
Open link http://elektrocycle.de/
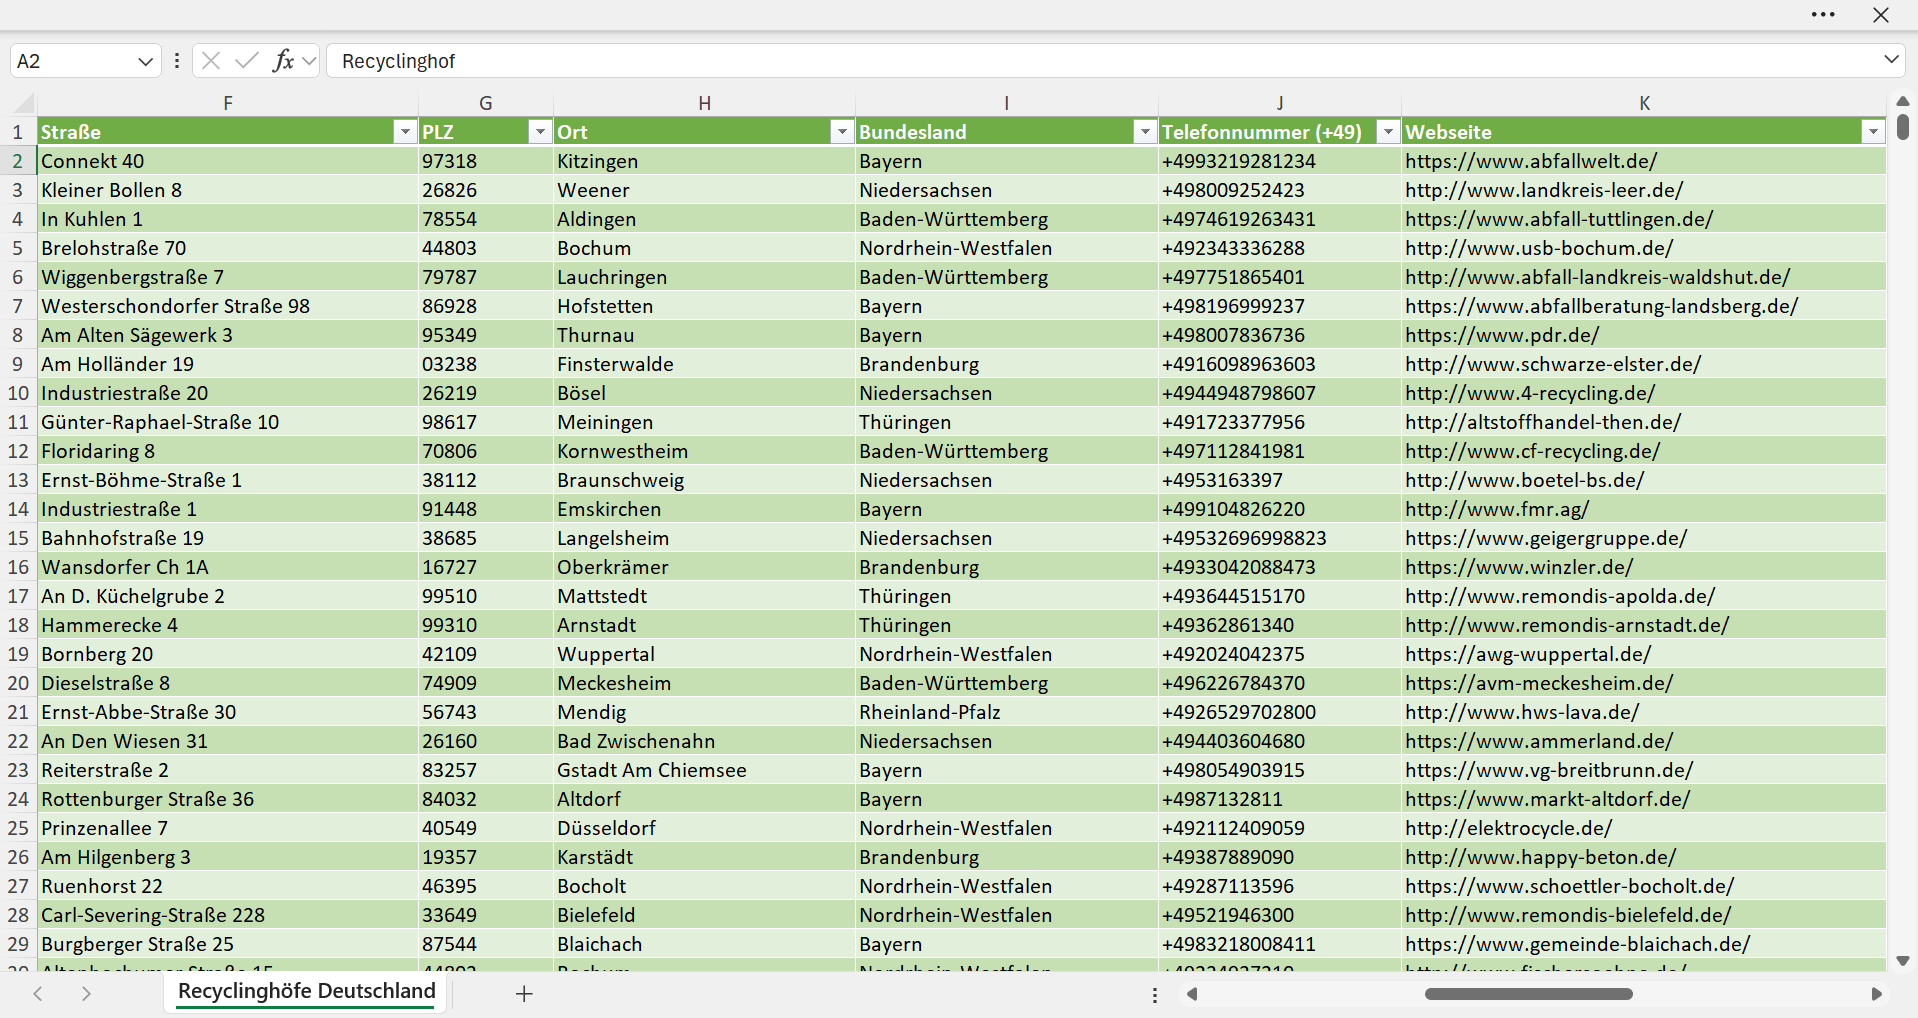(x=1508, y=828)
